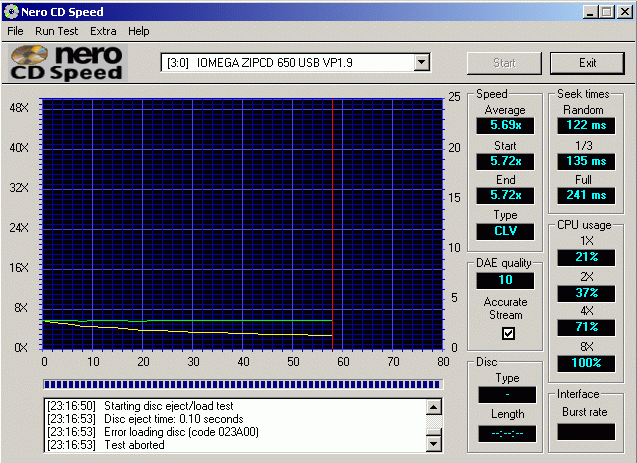Toggle the Accurate Stream checkbox
Screen dimensions: 637x463
tap(508, 333)
